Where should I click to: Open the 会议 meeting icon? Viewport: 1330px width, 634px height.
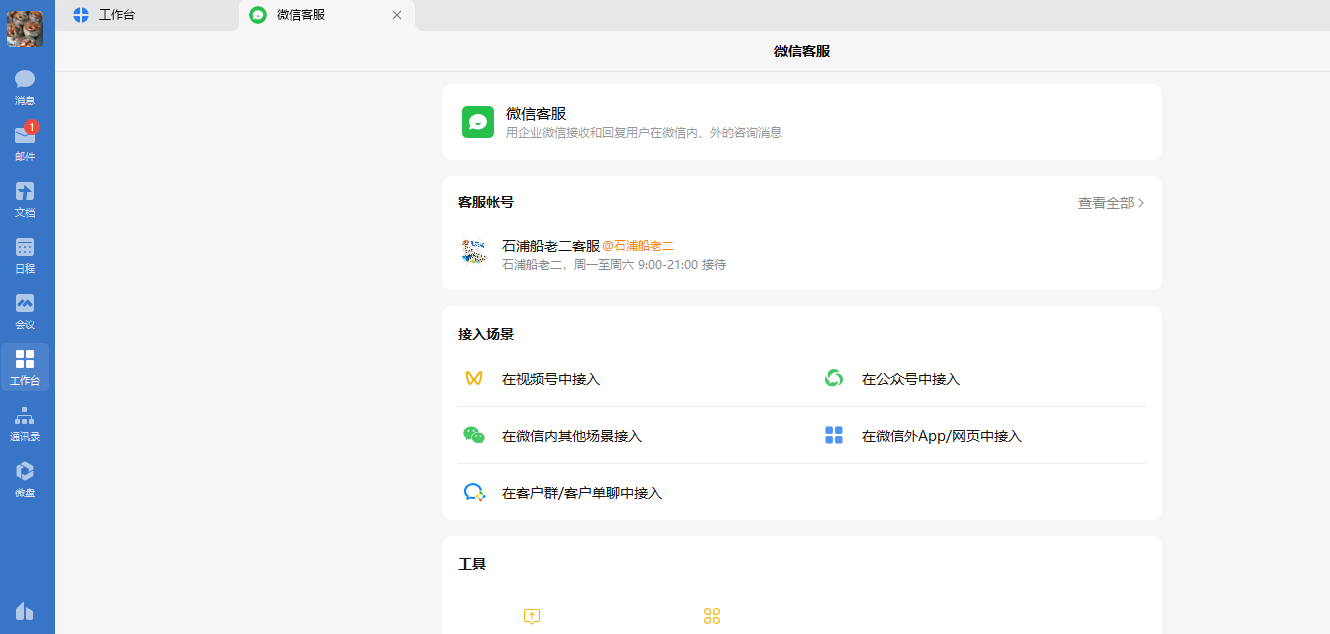tap(25, 310)
